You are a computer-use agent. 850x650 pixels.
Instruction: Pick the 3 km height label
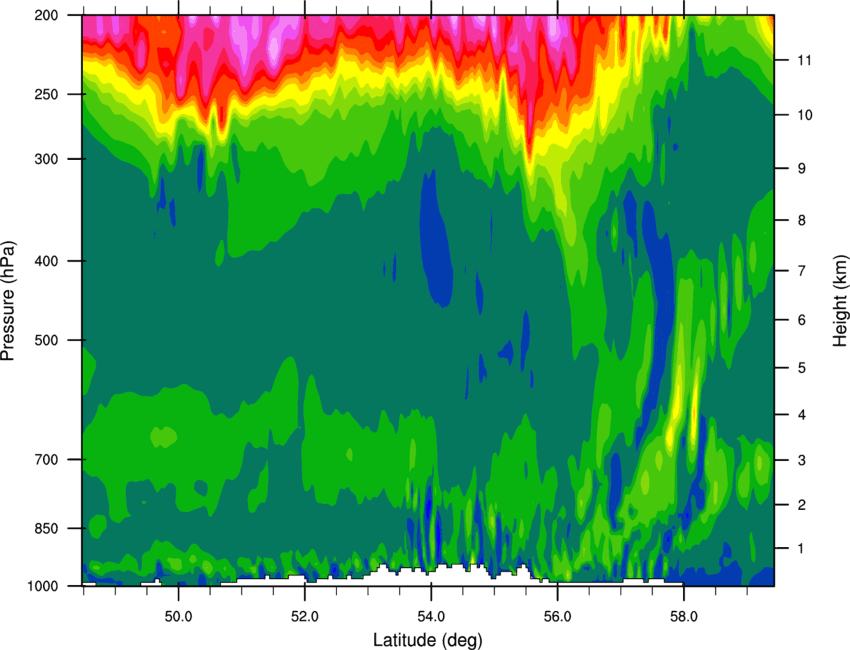pyautogui.click(x=802, y=460)
